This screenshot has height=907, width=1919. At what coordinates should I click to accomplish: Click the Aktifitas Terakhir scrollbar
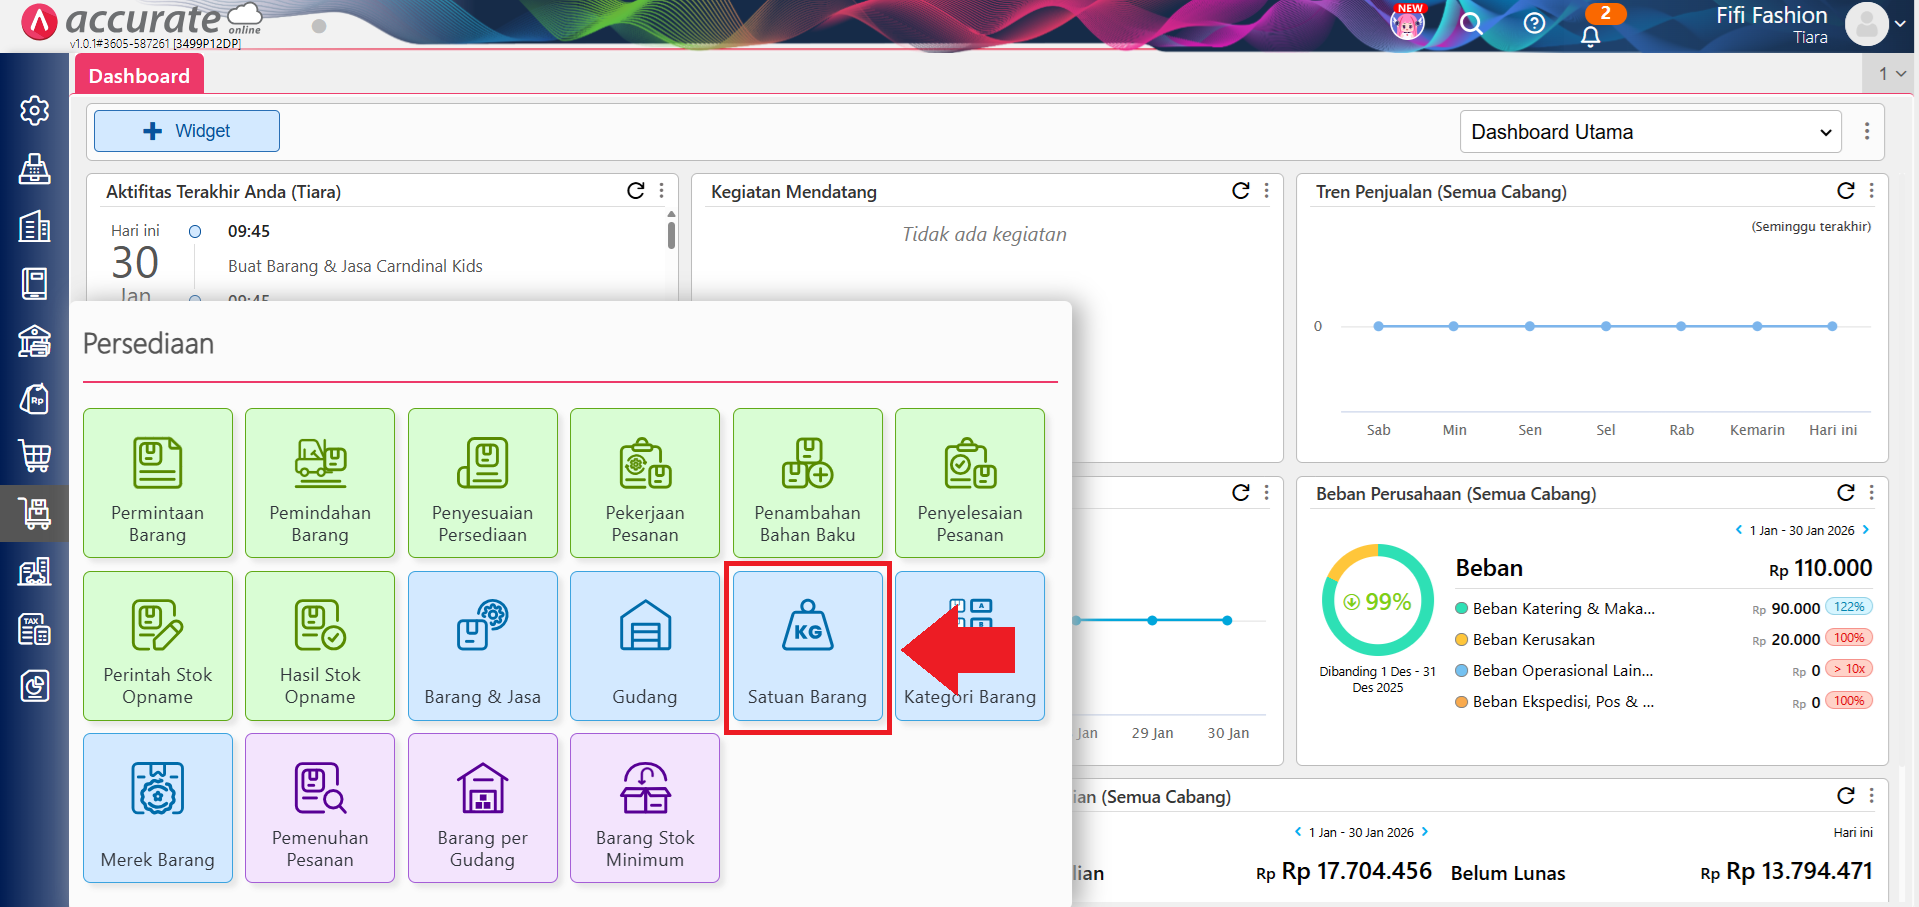(671, 236)
